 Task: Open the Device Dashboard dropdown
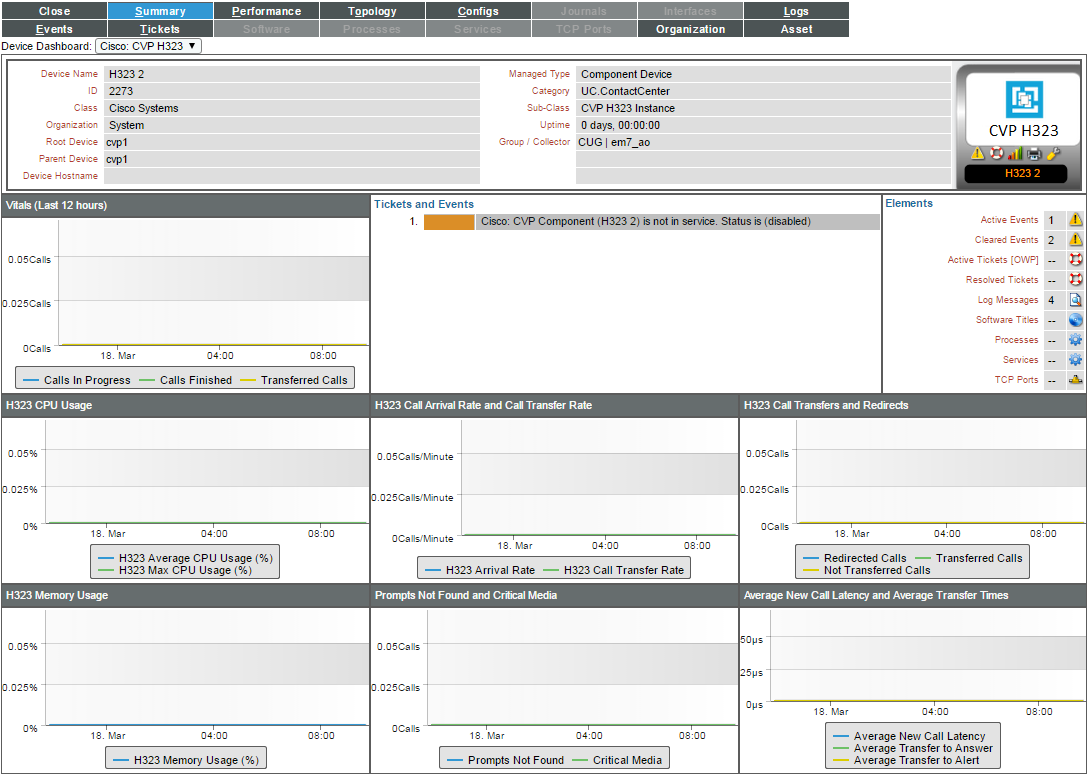click(x=148, y=46)
